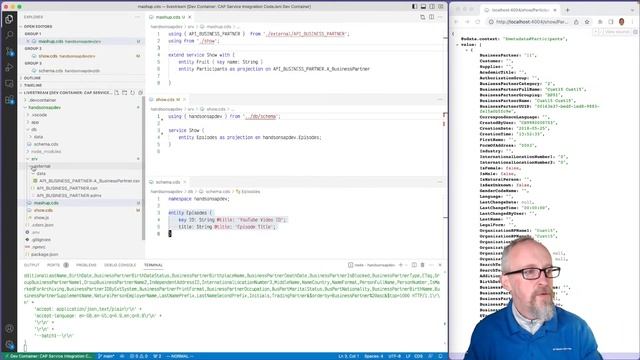Open the Remote Explorer view
640x360 pixels.
[x=9, y=84]
